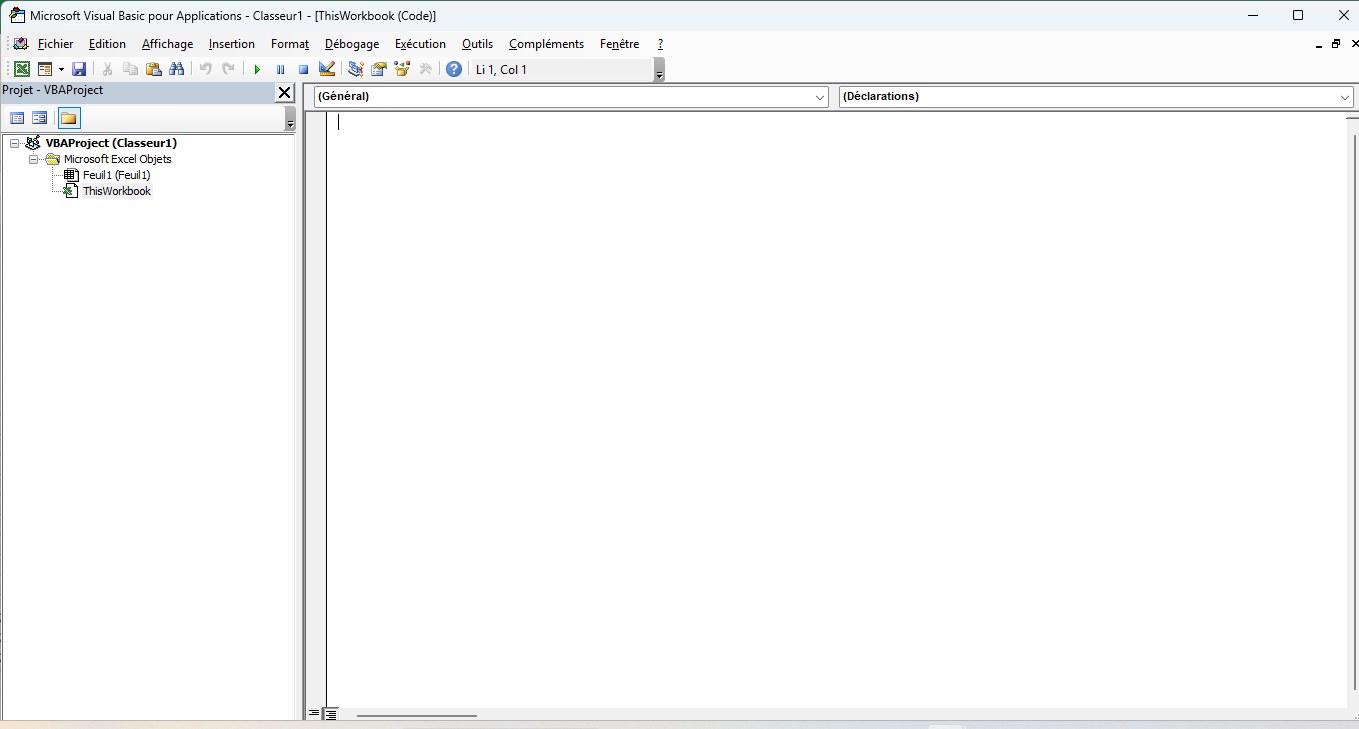Switch to Procedure View button at bottom
Viewport: 1359px width, 729px height.
coord(314,714)
